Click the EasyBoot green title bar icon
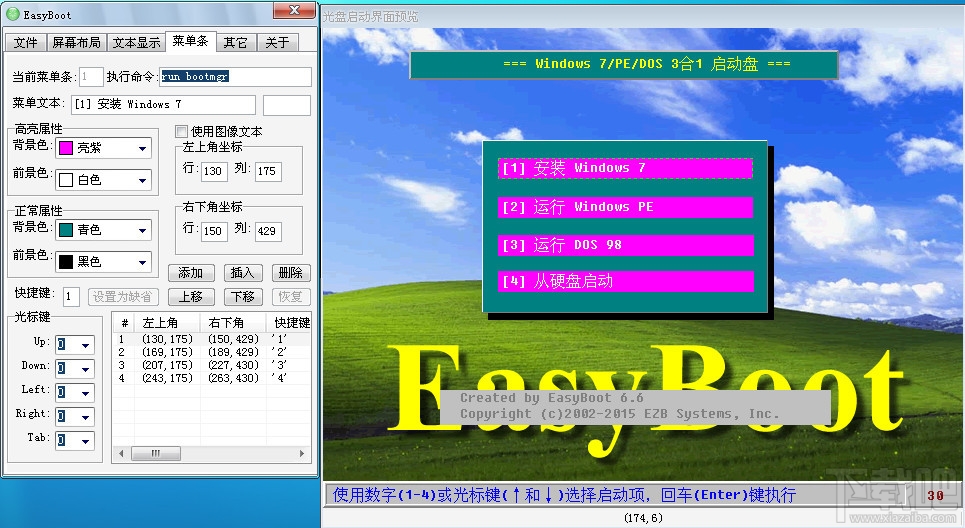This screenshot has height=528, width=965. coord(12,14)
